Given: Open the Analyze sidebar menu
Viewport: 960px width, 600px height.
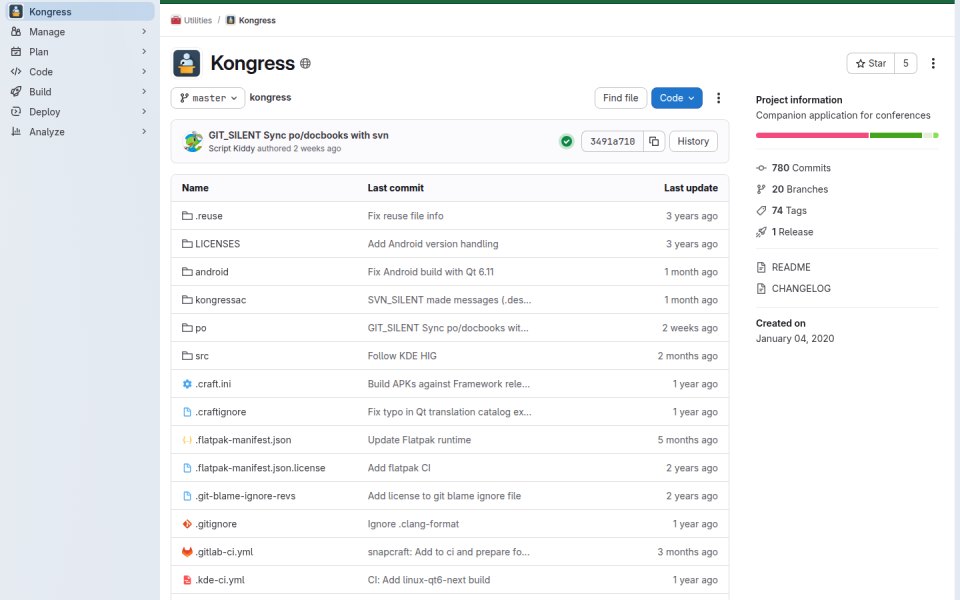Looking at the screenshot, I should tap(80, 132).
